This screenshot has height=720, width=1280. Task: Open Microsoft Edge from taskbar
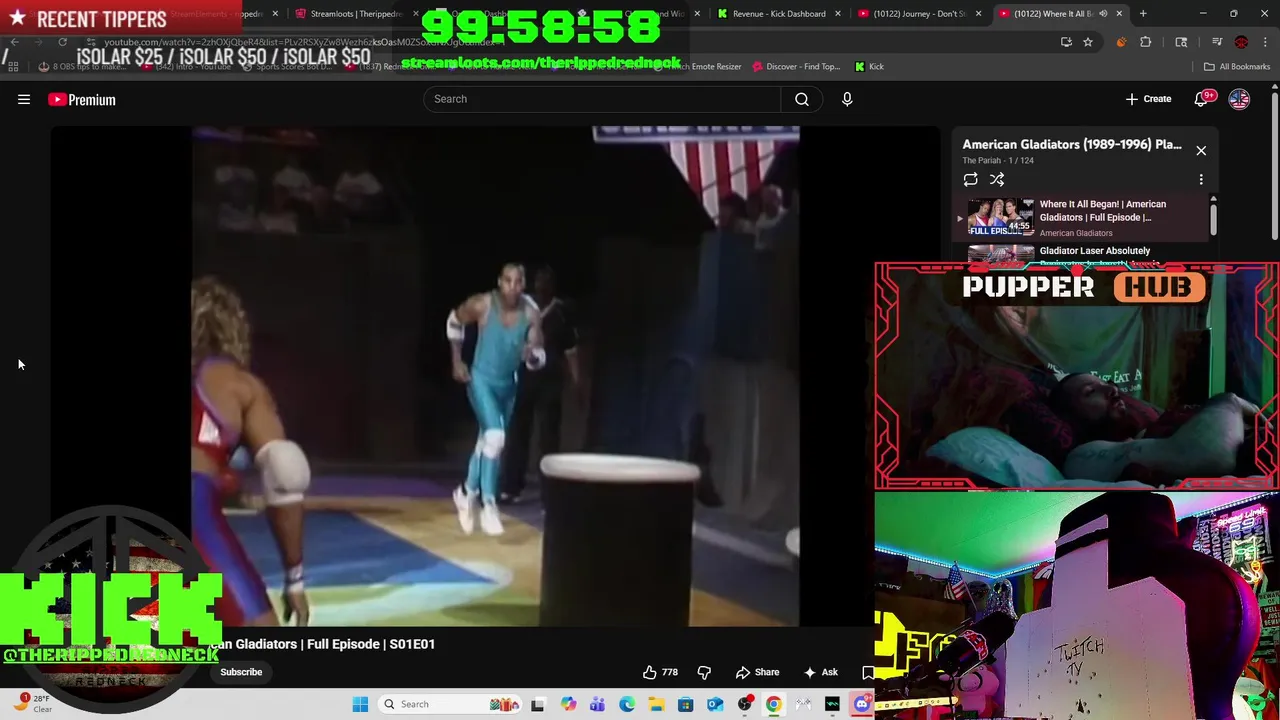(627, 704)
